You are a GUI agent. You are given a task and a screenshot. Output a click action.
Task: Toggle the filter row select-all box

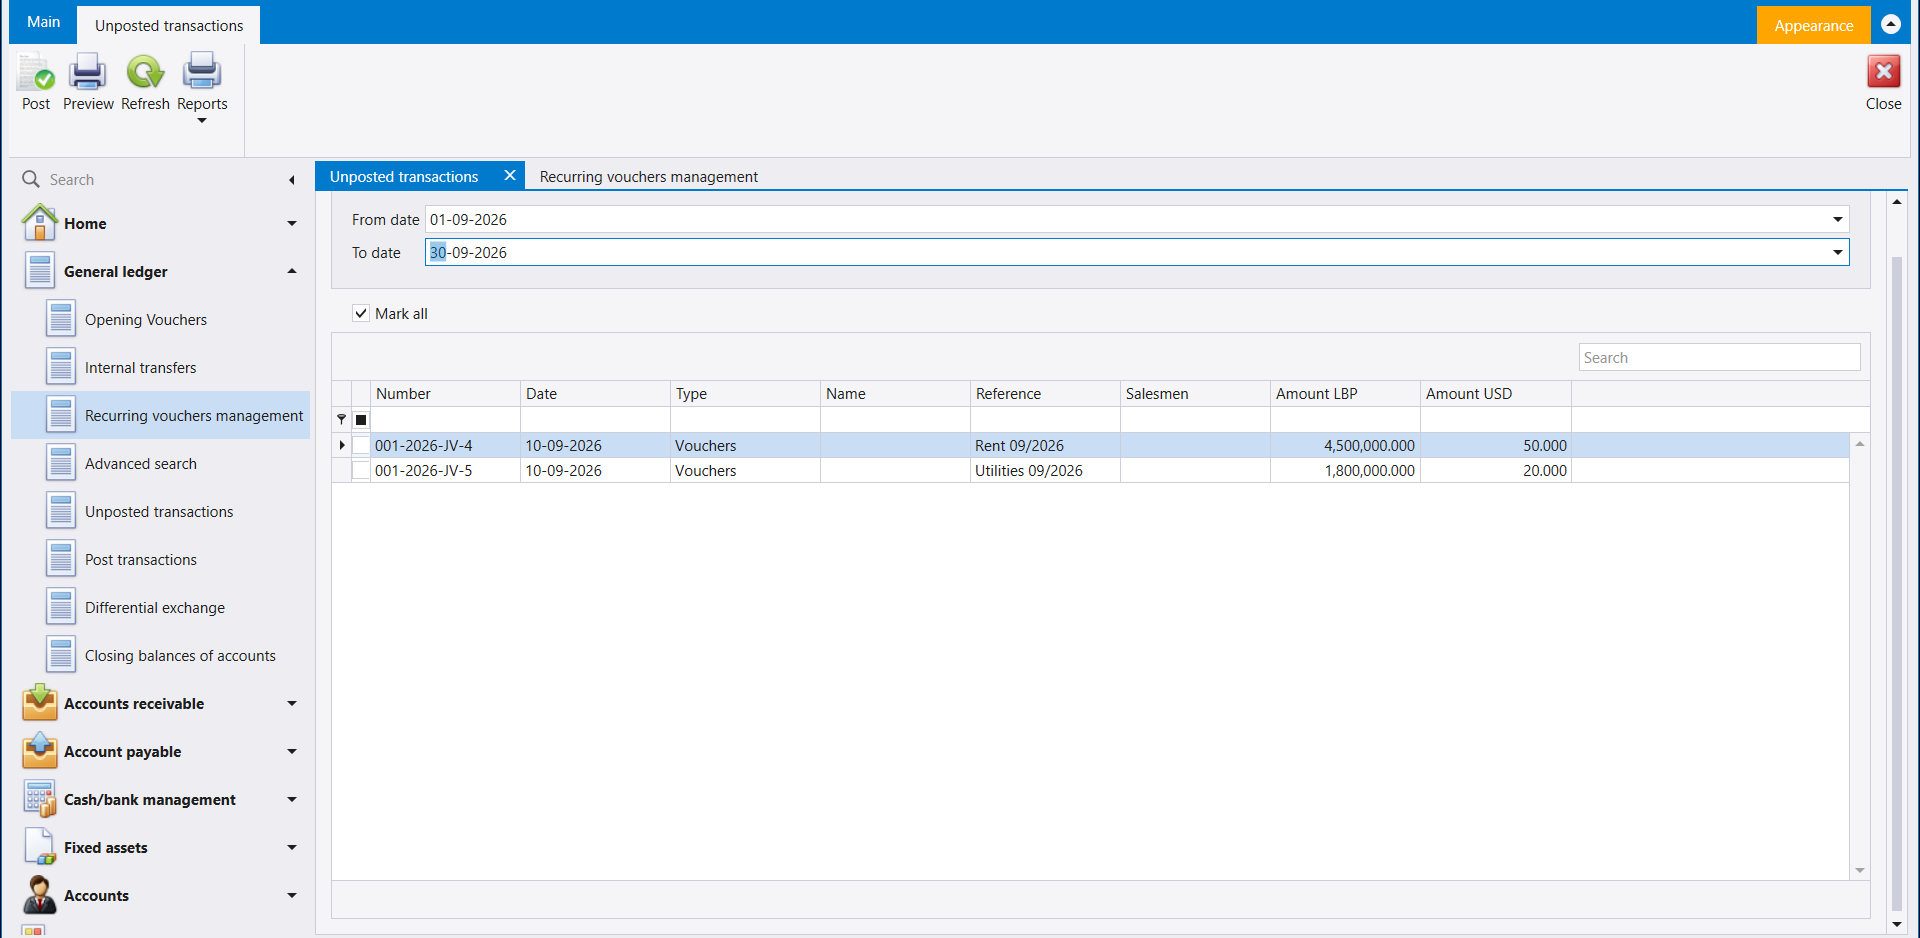[x=361, y=420]
